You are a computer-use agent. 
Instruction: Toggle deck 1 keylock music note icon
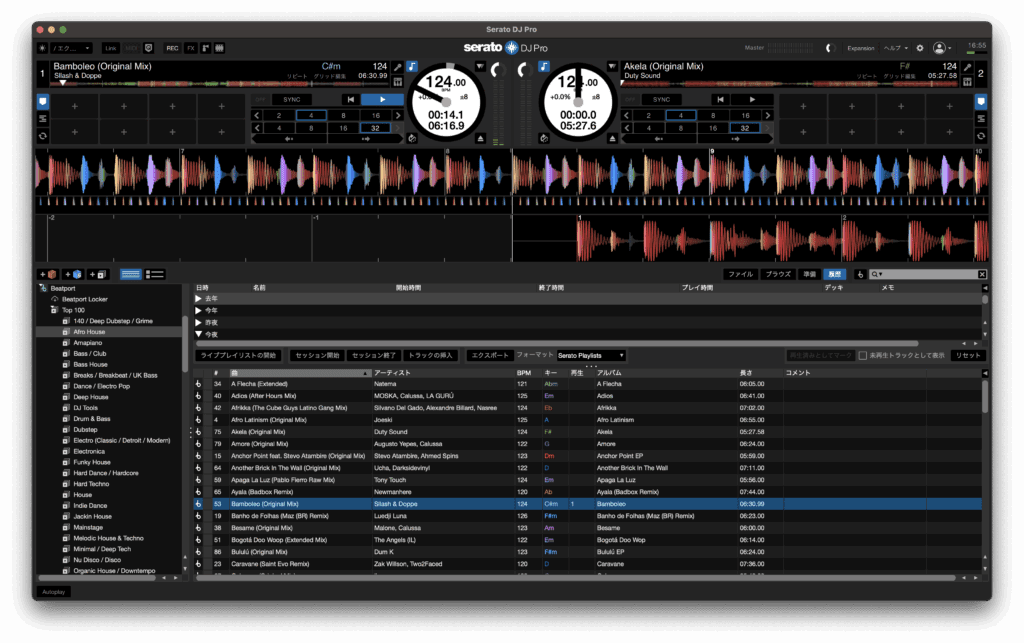point(412,67)
